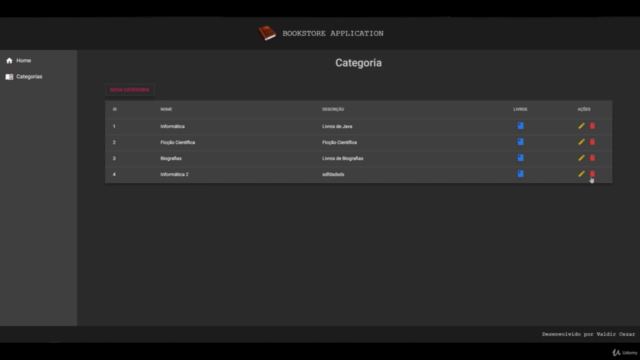
Task: Click the Ficção Científica description cell
Action: click(x=339, y=142)
